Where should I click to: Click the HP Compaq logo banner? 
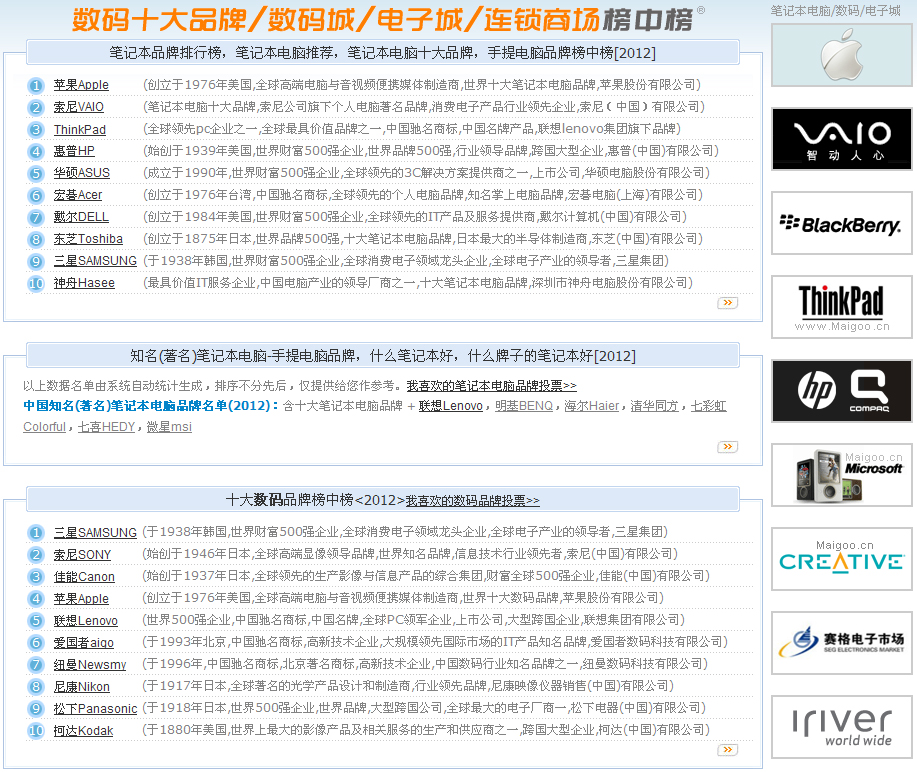click(842, 391)
